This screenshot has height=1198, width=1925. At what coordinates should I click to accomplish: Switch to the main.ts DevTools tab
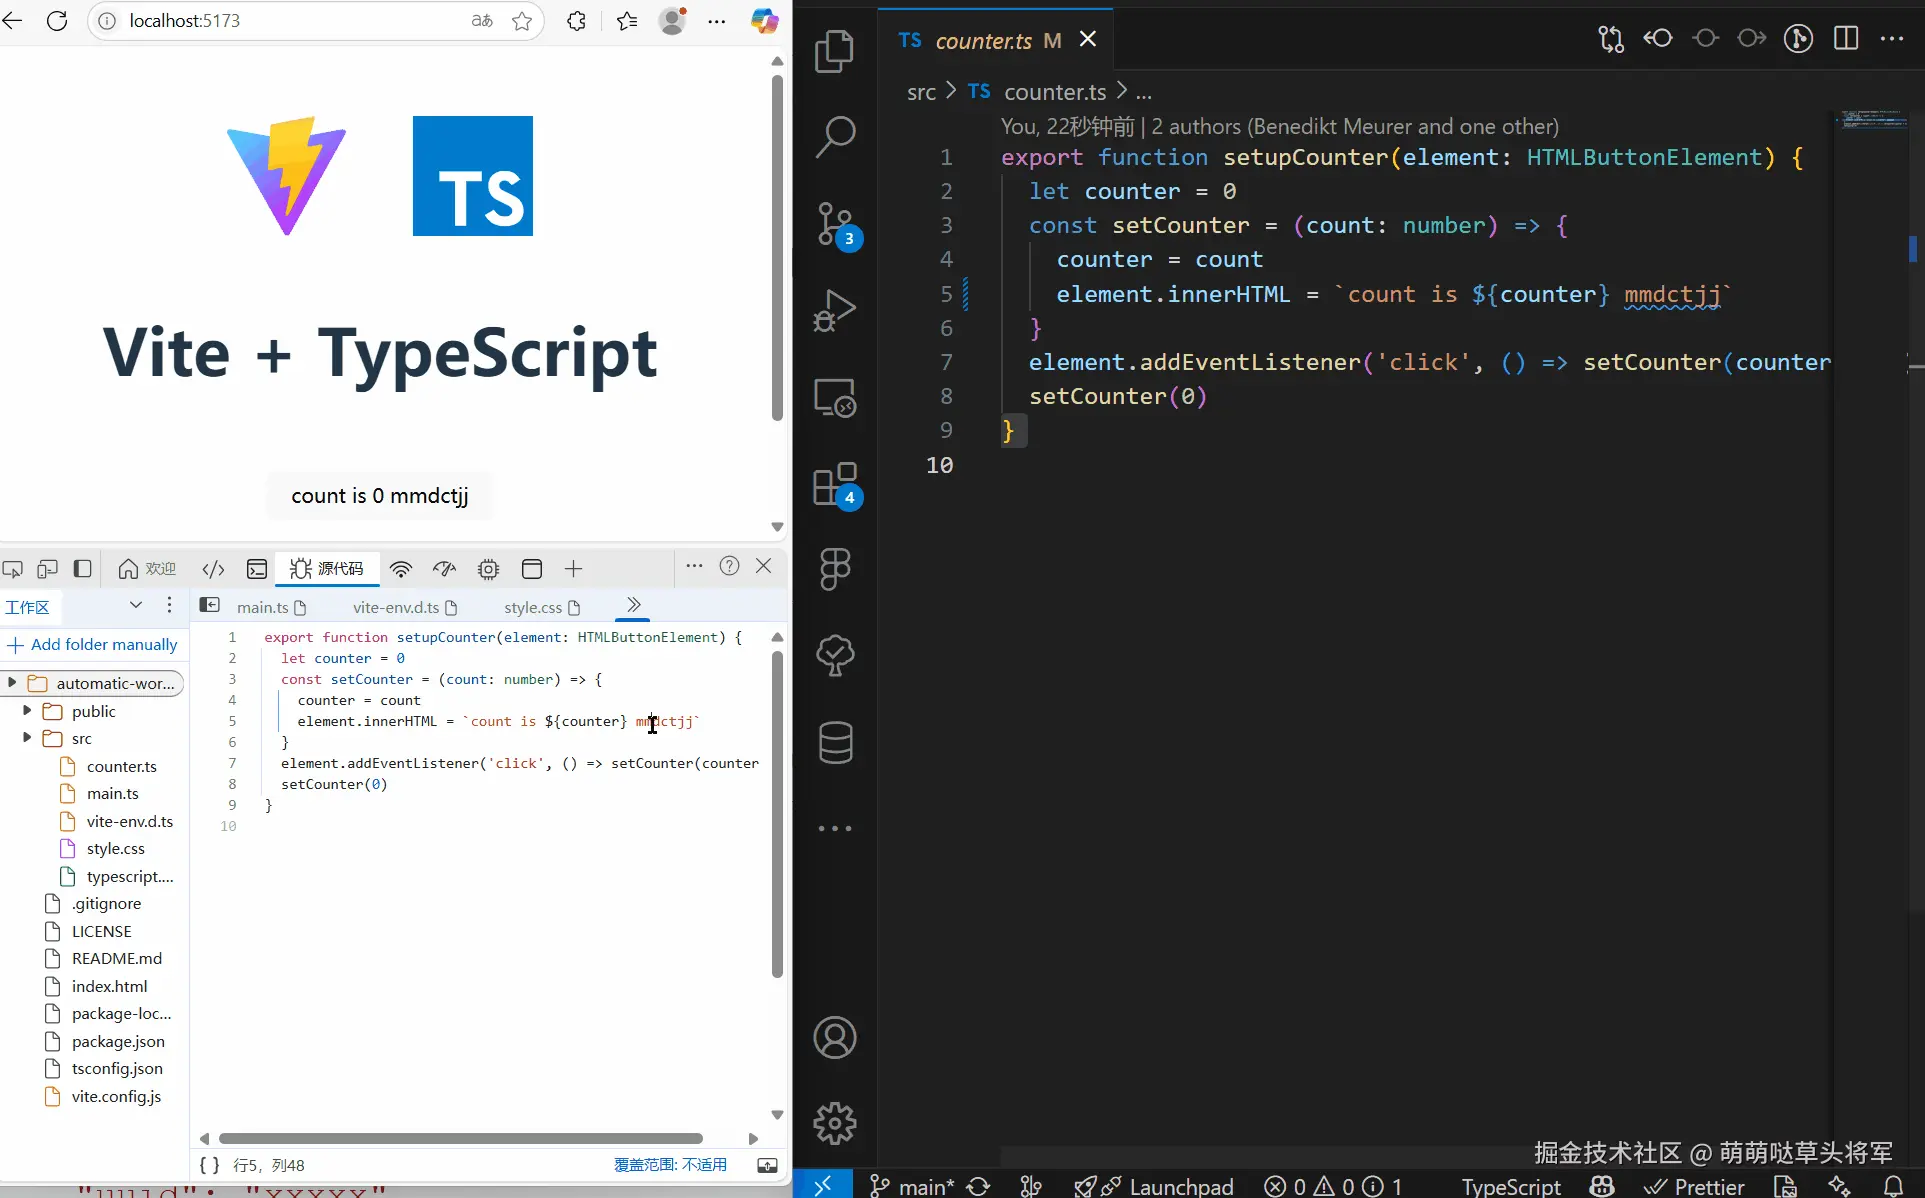point(262,607)
